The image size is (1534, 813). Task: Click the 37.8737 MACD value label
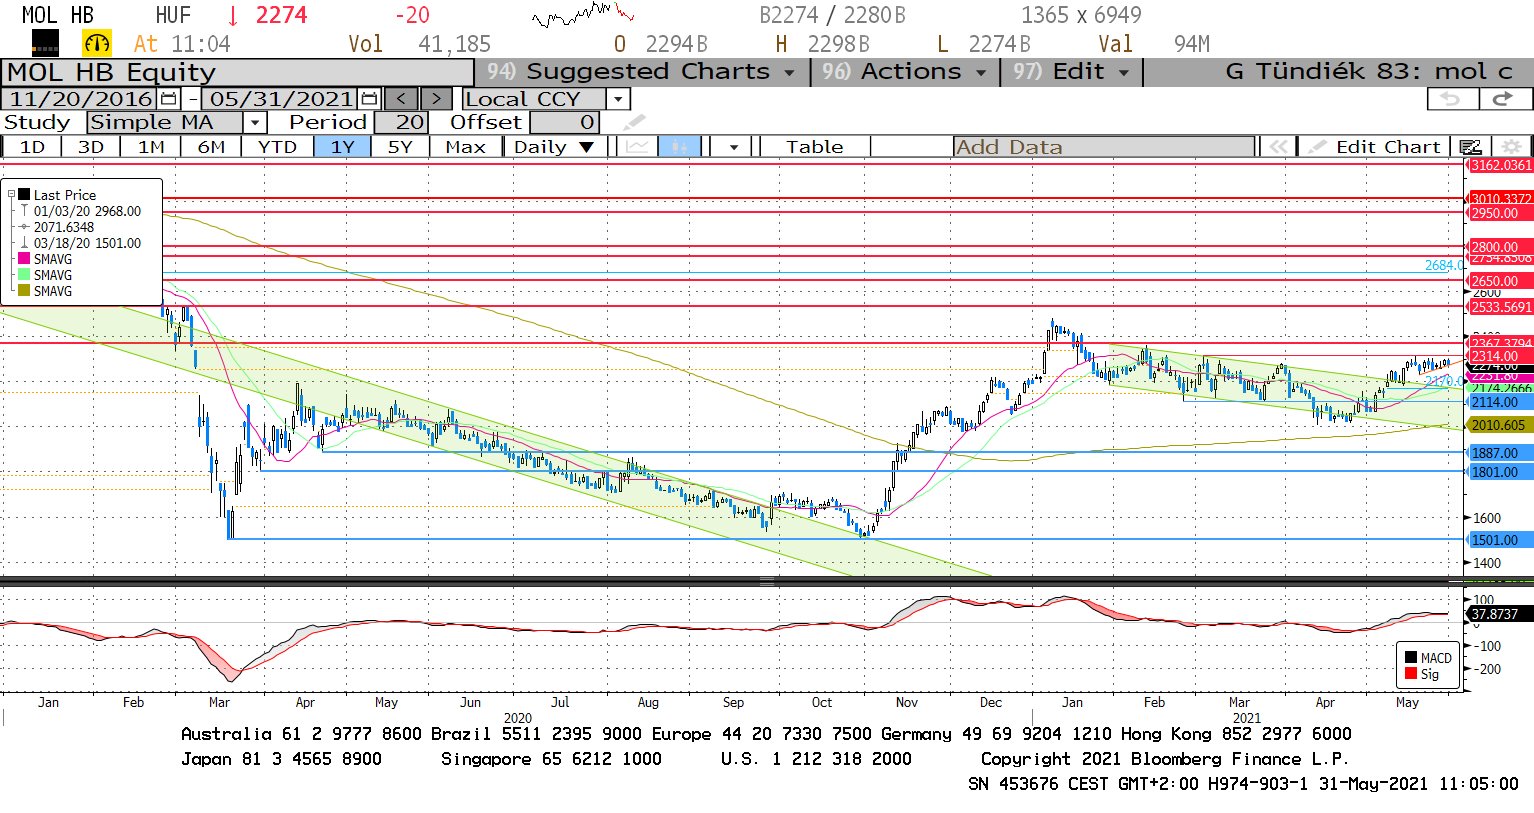(1497, 614)
